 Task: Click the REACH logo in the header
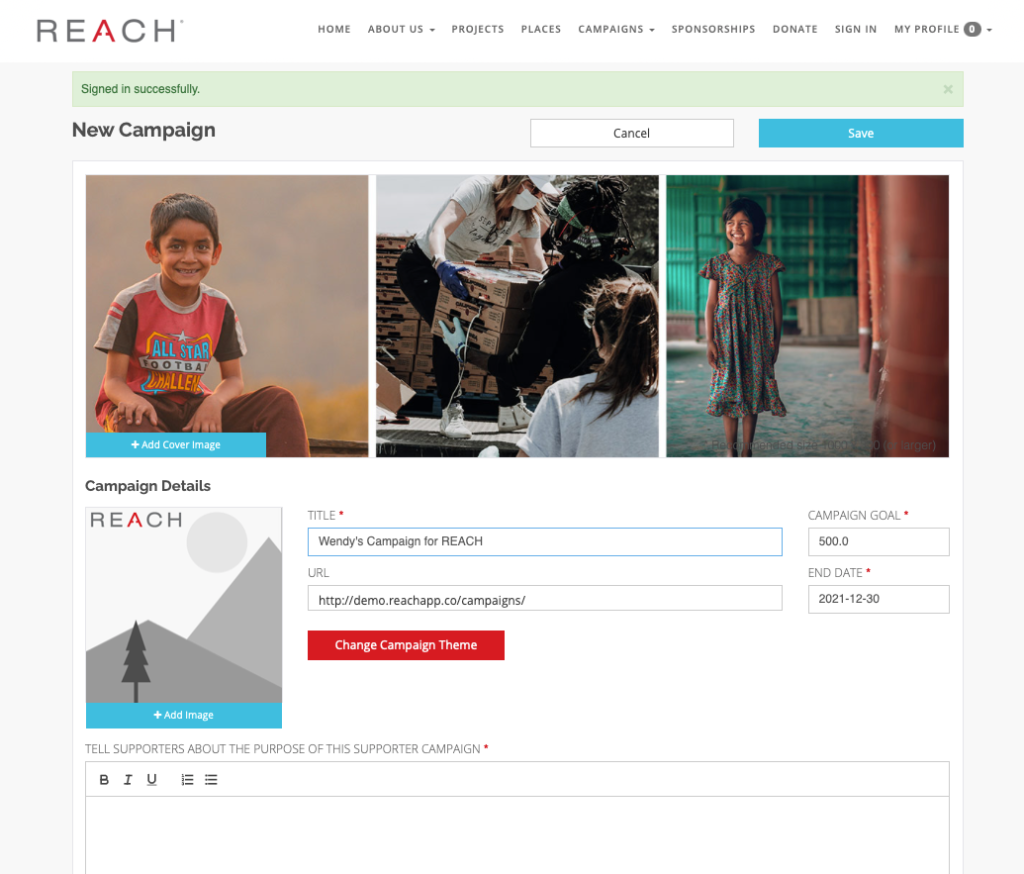109,31
